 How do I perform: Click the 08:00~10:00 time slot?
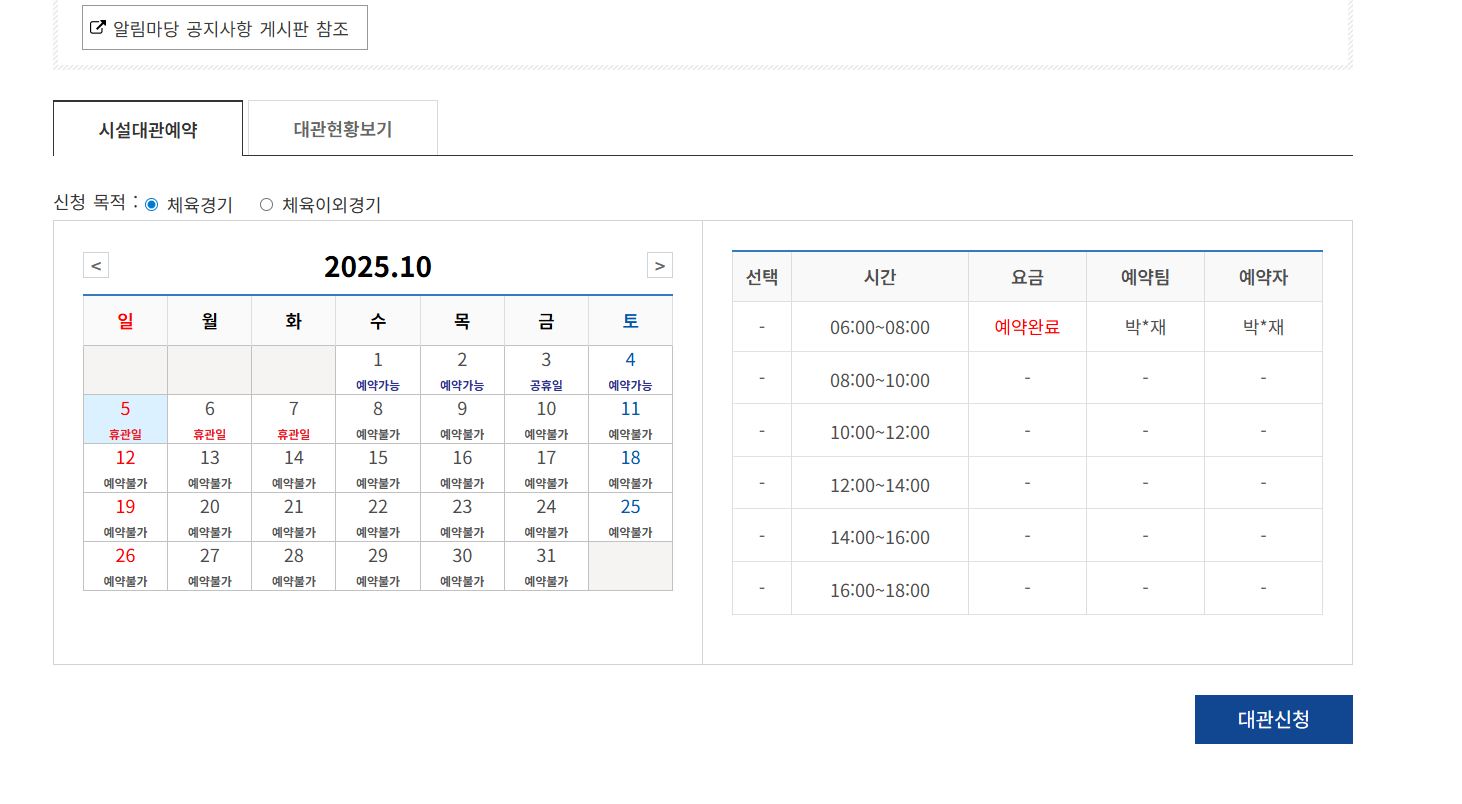tap(879, 380)
